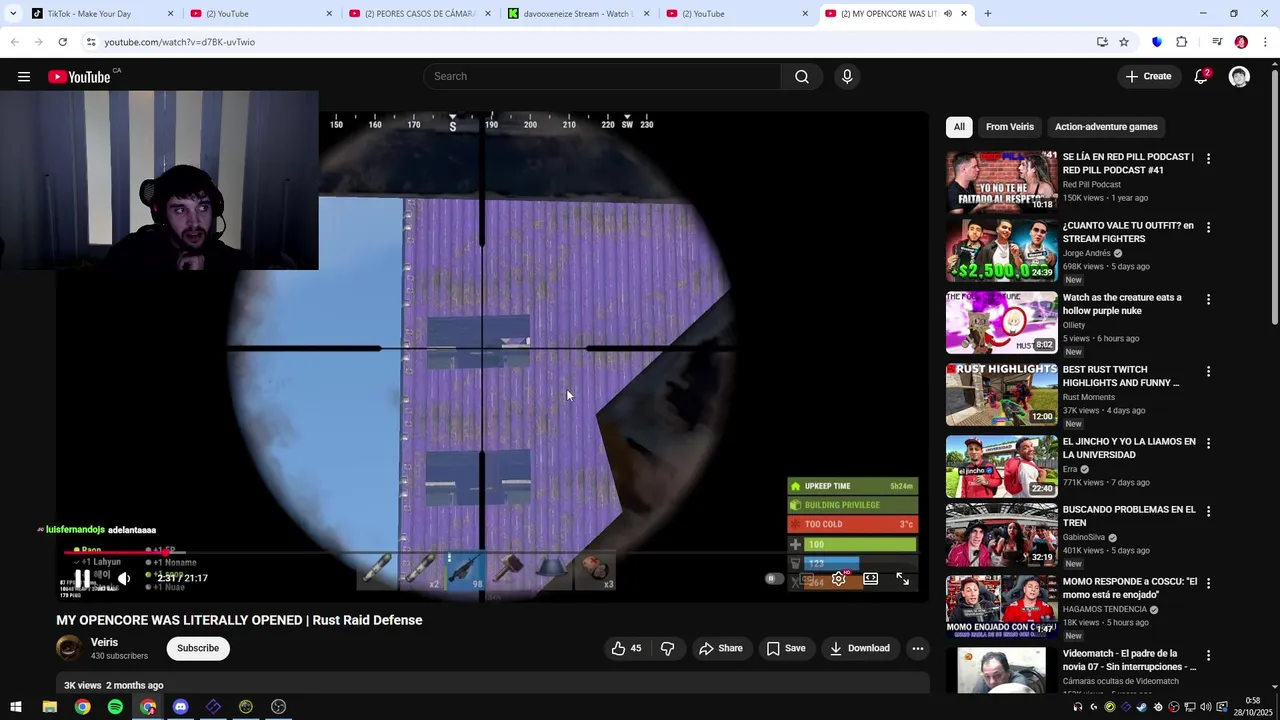Image resolution: width=1280 pixels, height=720 pixels.
Task: Mute the current tab via speaker icon
Action: pos(947,14)
